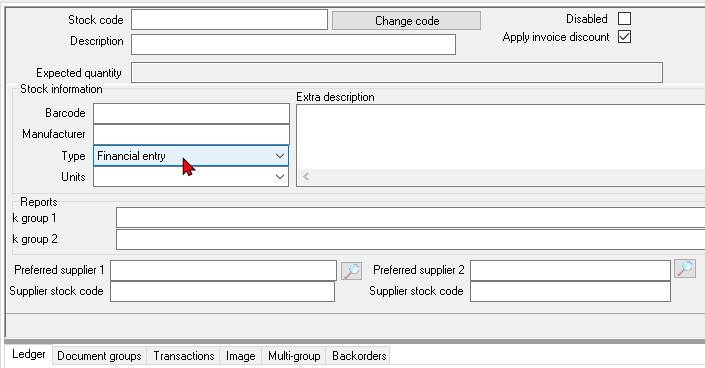Click the Barcode input box

pos(192,113)
